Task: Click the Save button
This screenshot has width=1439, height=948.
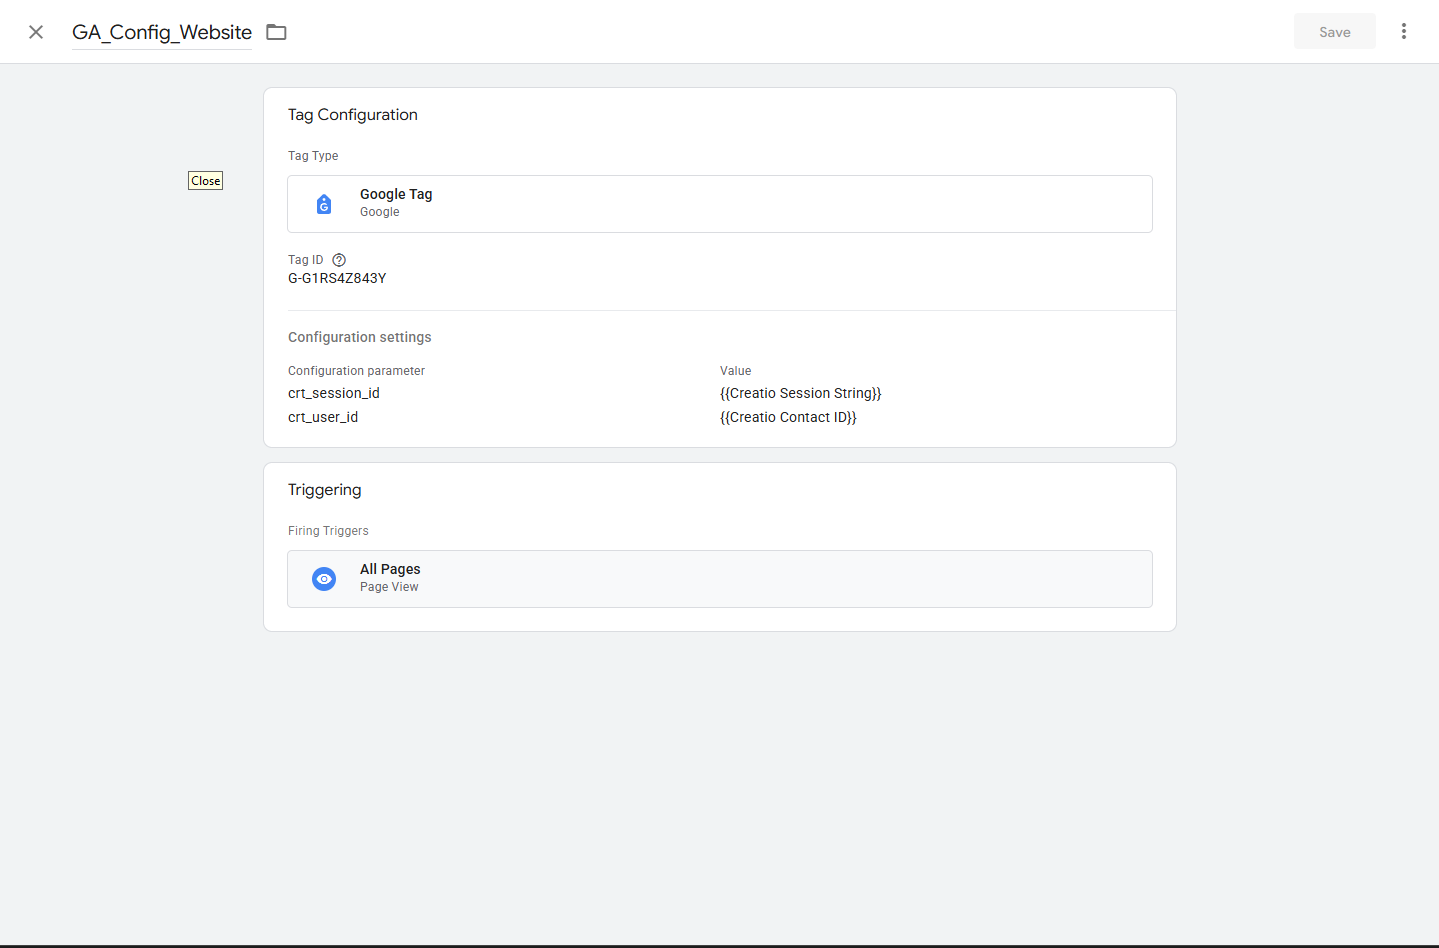Action: [1335, 32]
